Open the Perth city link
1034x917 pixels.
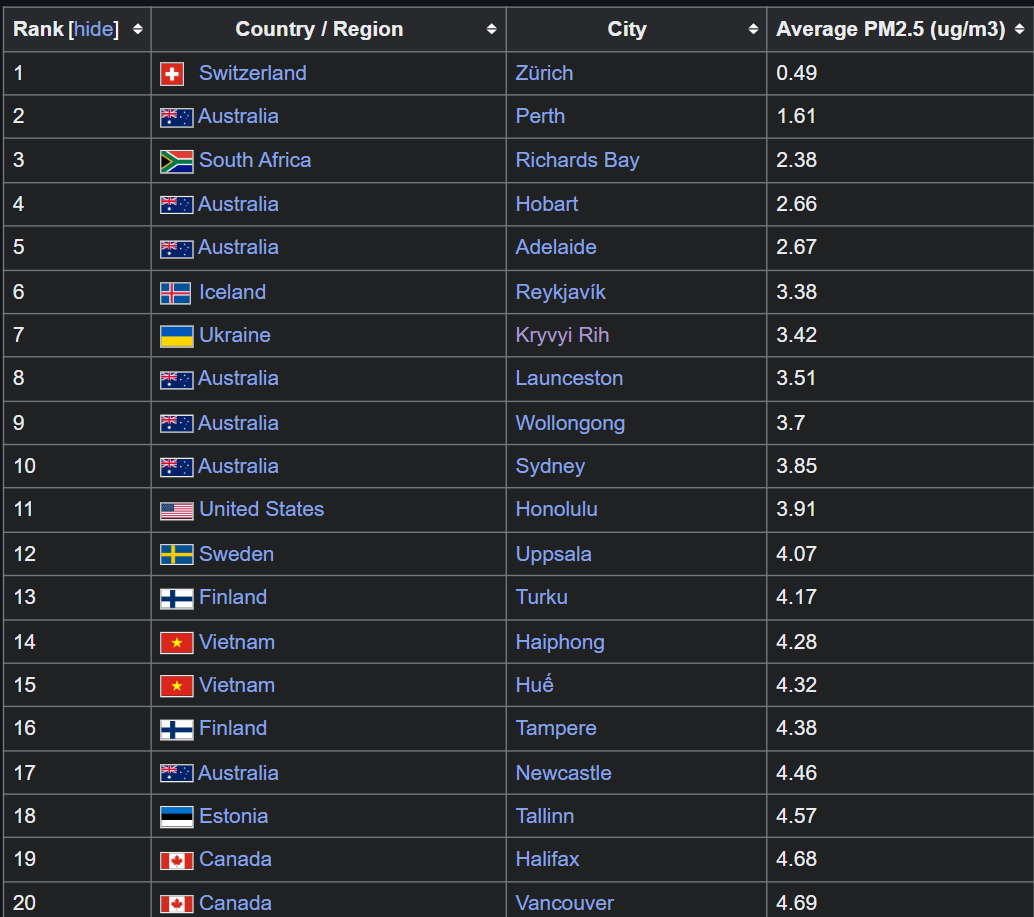click(540, 116)
